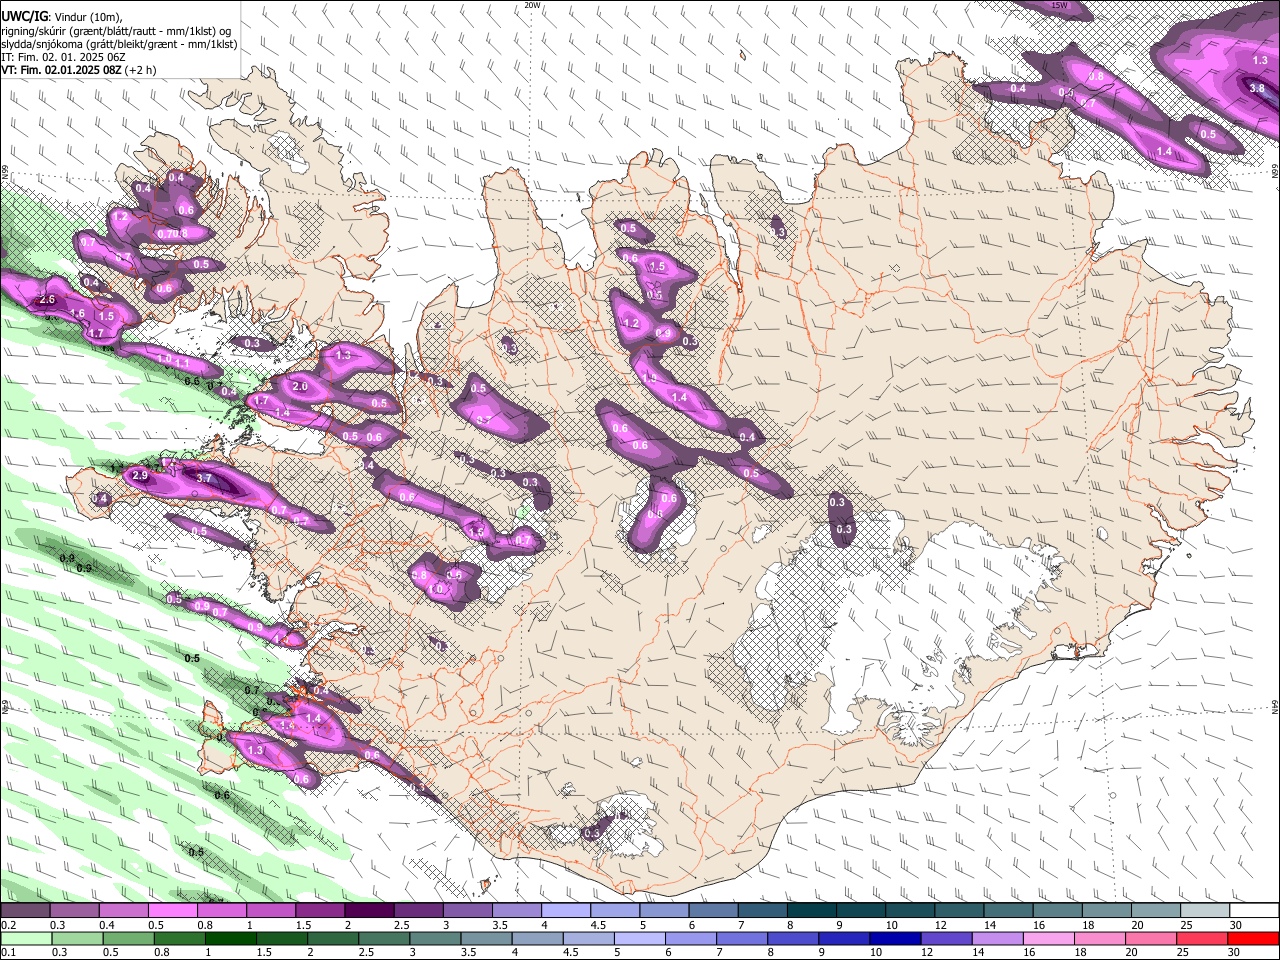Click the '3.8' precipitation value on the map
This screenshot has height=960, width=1280.
click(1257, 89)
